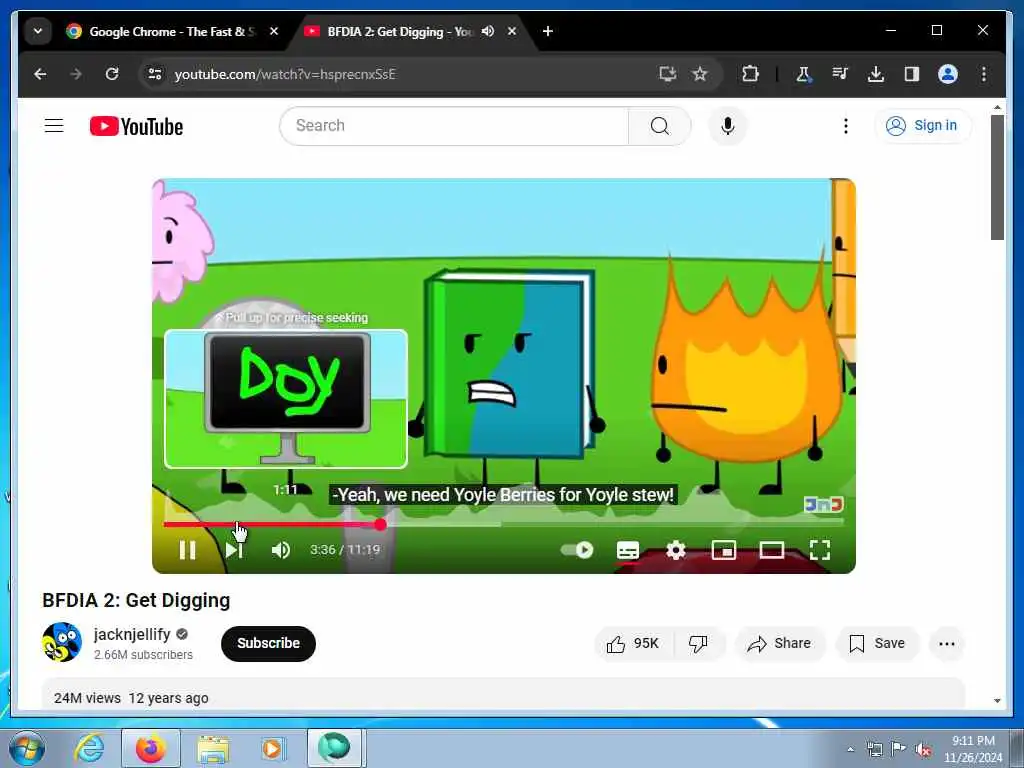
Task: Enter full screen video mode
Action: tap(820, 550)
